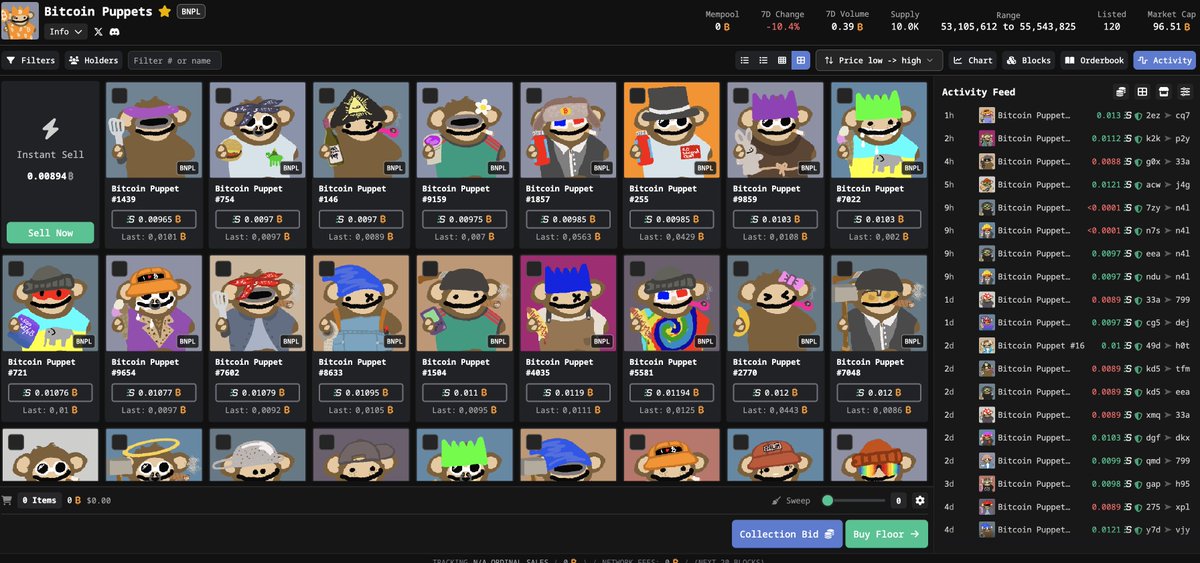1200x563 pixels.
Task: Click the BNPL tag on Puppet #7022 card
Action: pos(912,168)
